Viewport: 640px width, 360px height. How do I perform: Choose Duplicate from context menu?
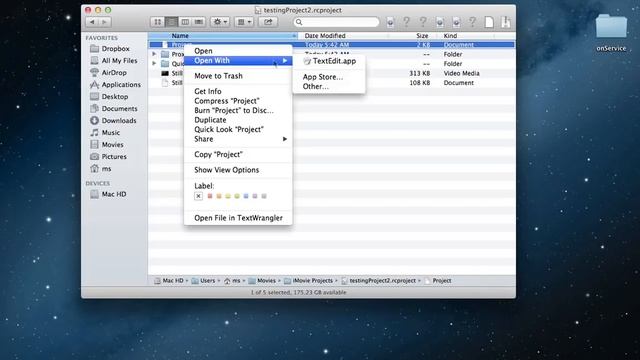pos(238,120)
